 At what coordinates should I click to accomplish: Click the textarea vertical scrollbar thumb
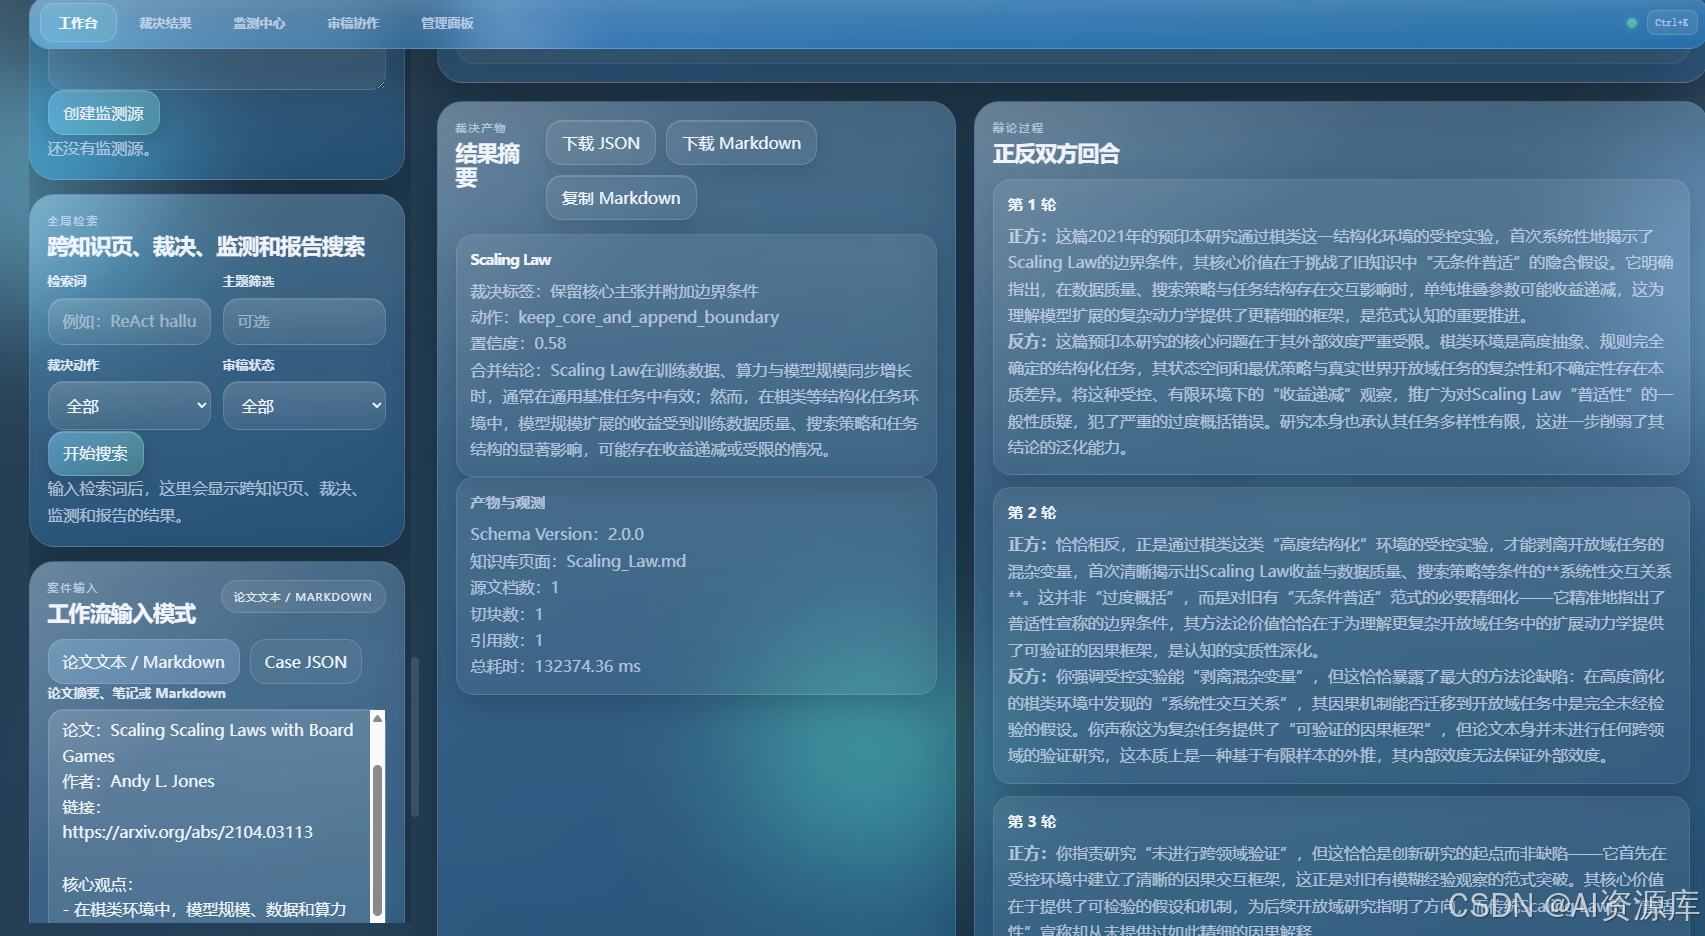[x=377, y=840]
